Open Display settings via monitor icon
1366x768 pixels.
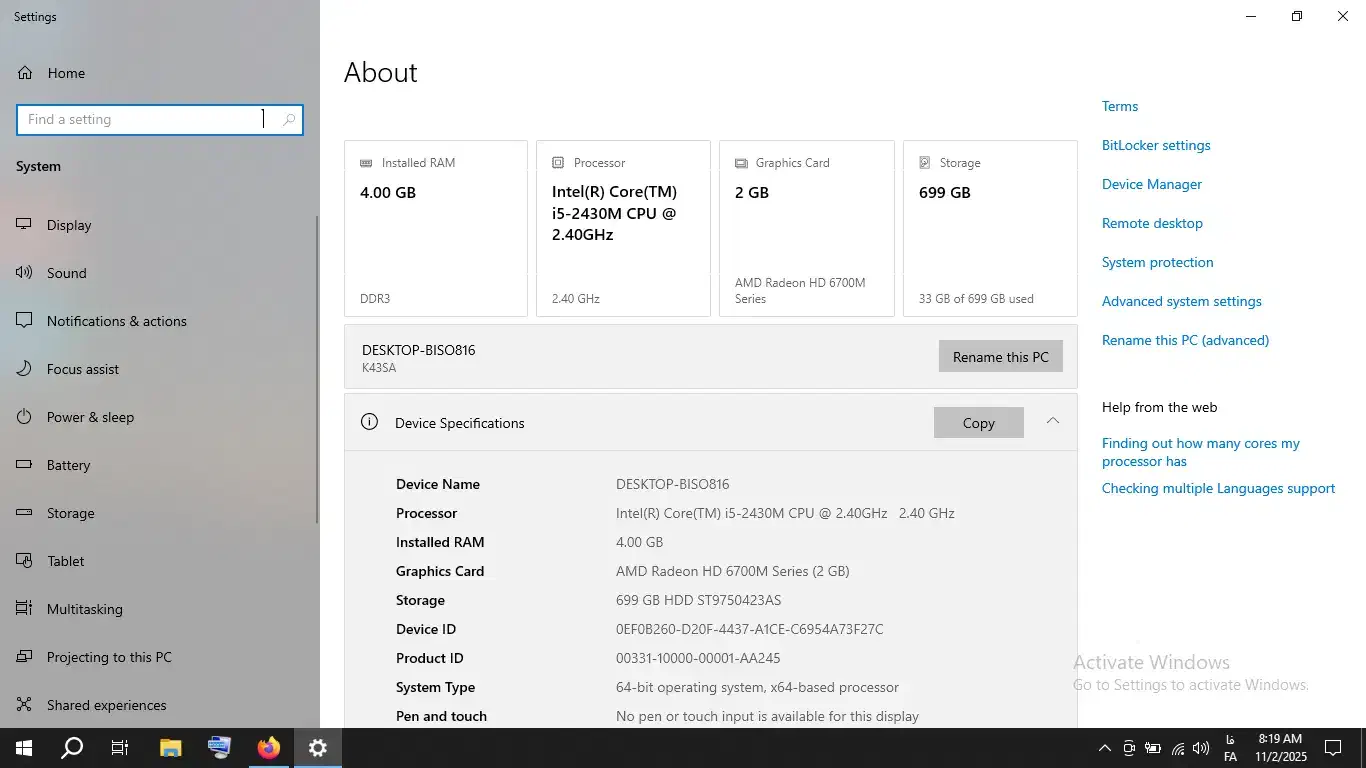25,225
